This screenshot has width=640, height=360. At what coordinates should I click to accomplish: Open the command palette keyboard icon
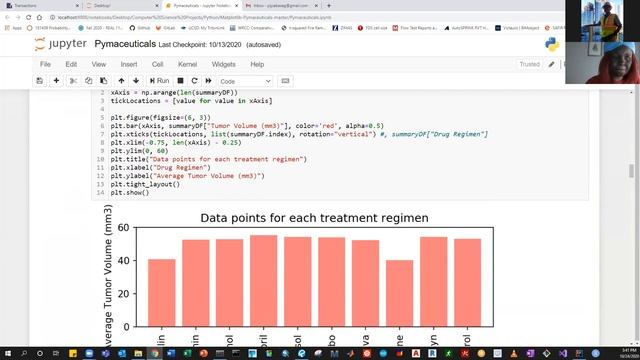pyautogui.click(x=285, y=81)
